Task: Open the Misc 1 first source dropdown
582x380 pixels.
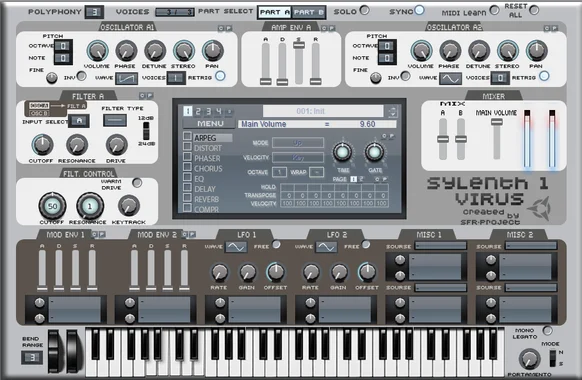Action: click(x=441, y=246)
